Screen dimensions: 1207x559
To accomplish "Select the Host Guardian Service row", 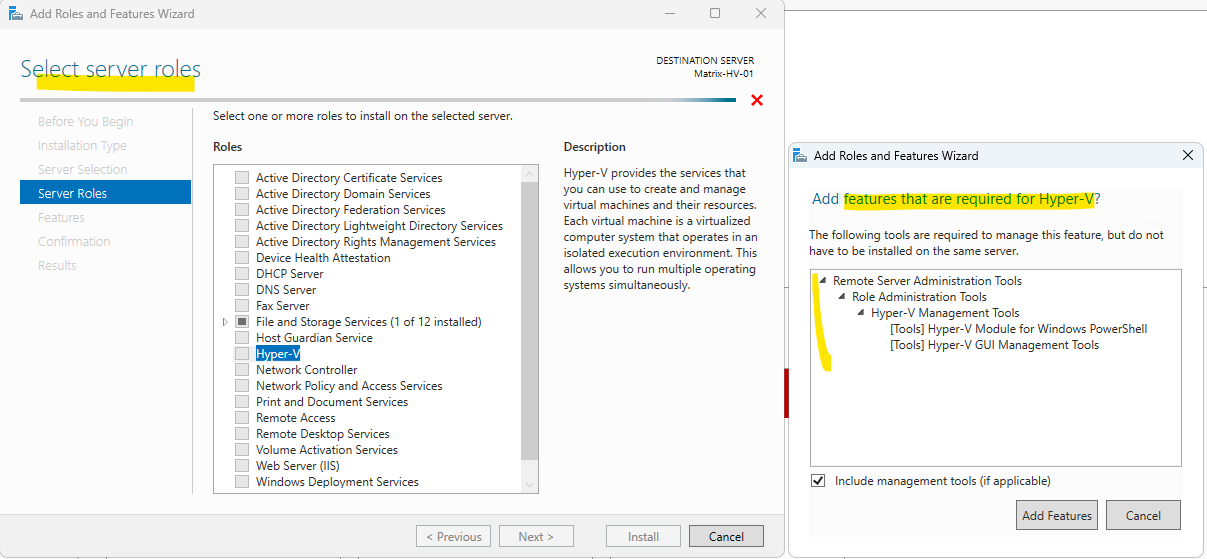I will point(314,338).
